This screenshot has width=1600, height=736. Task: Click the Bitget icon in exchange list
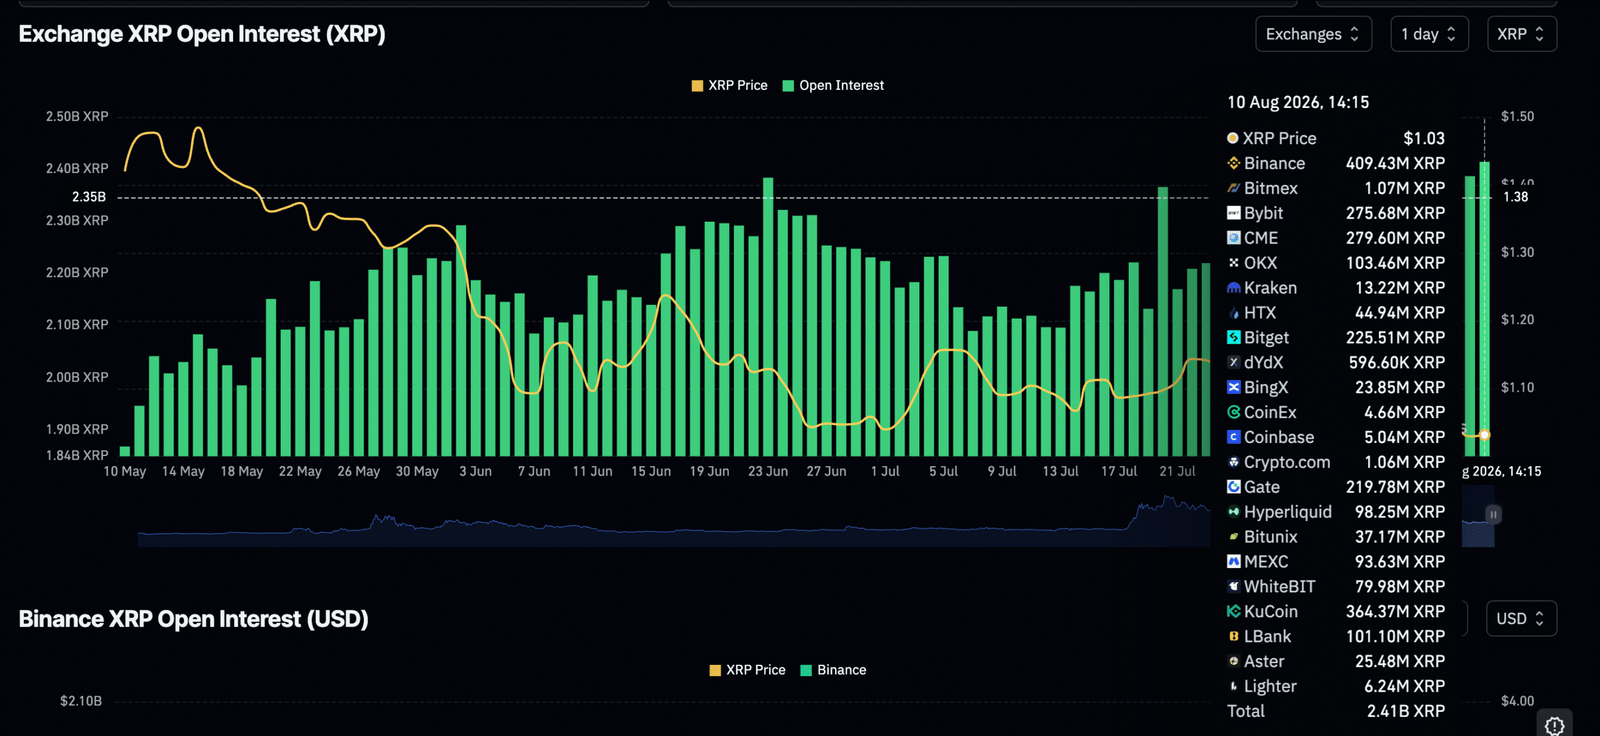1234,338
